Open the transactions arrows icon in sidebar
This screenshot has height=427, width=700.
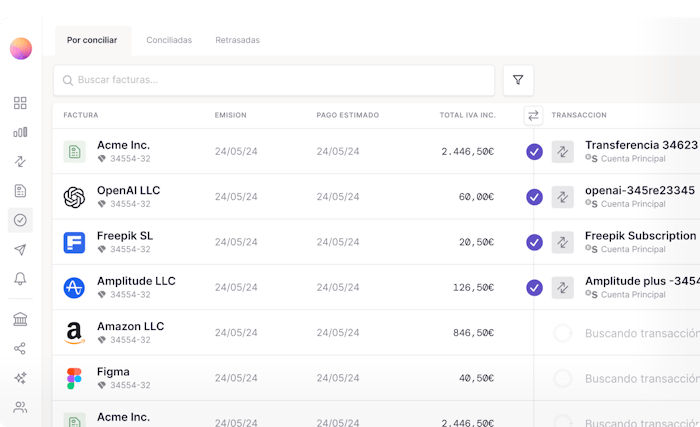point(20,161)
